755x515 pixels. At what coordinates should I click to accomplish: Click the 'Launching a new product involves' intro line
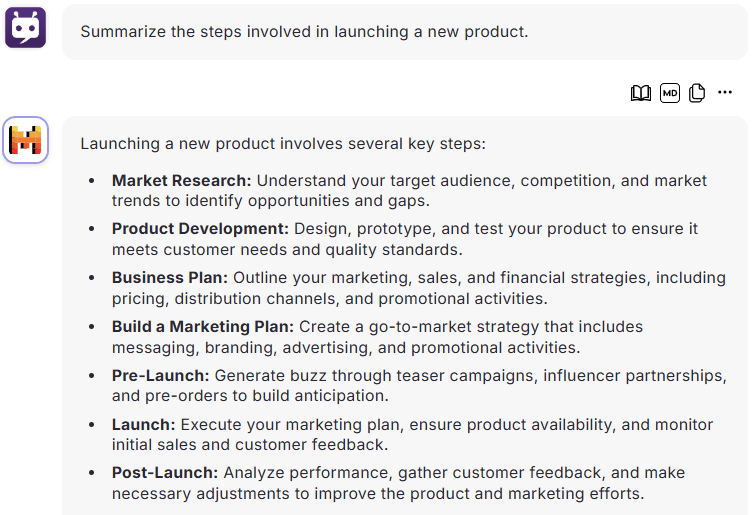coord(283,143)
